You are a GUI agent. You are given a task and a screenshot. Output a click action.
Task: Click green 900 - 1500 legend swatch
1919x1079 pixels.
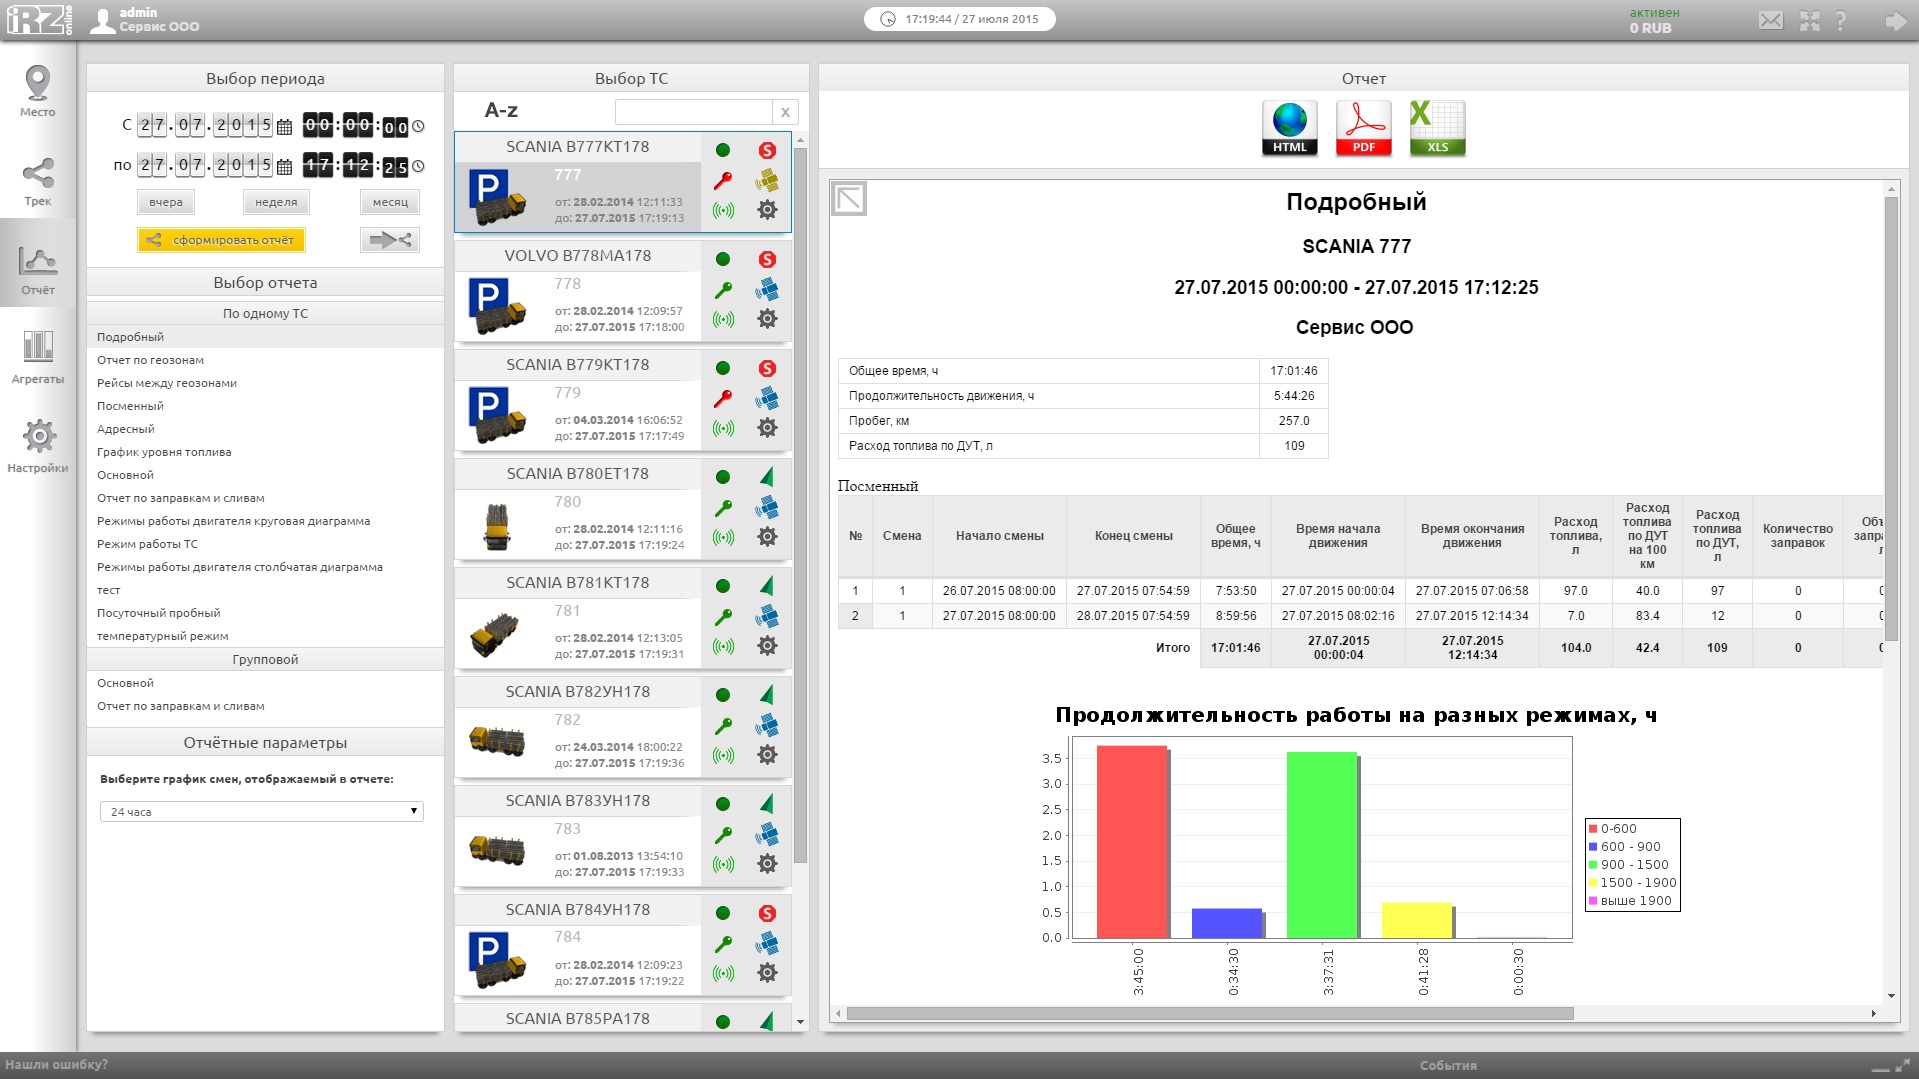(1593, 865)
